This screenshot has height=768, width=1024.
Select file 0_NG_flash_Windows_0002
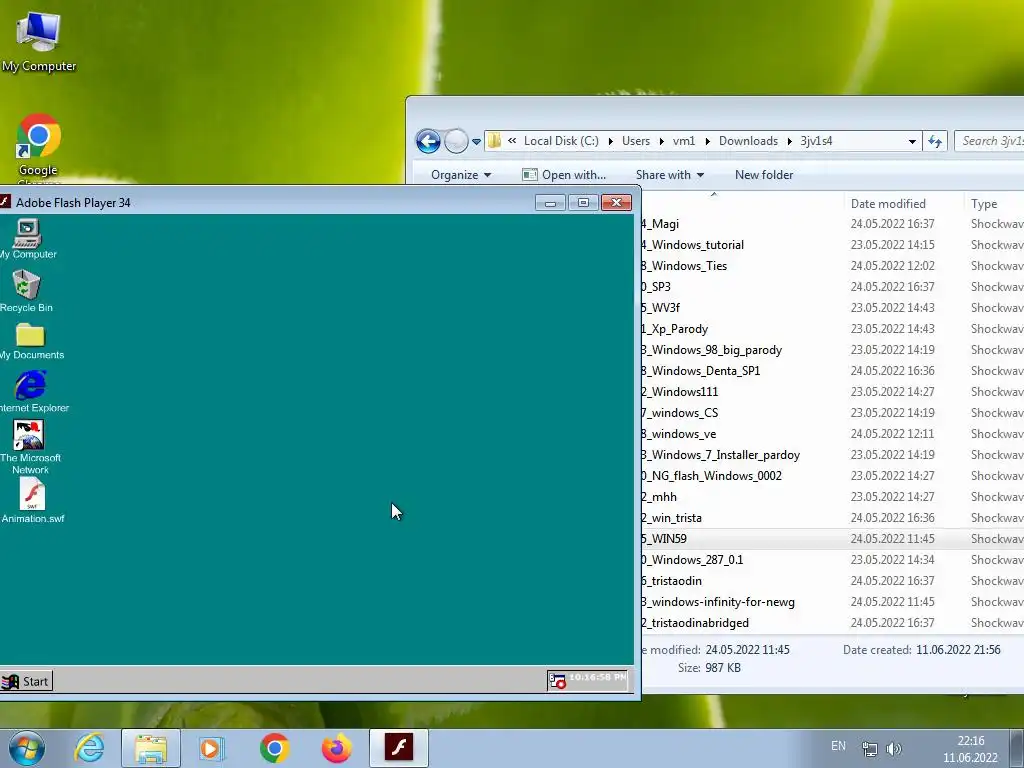pos(711,475)
